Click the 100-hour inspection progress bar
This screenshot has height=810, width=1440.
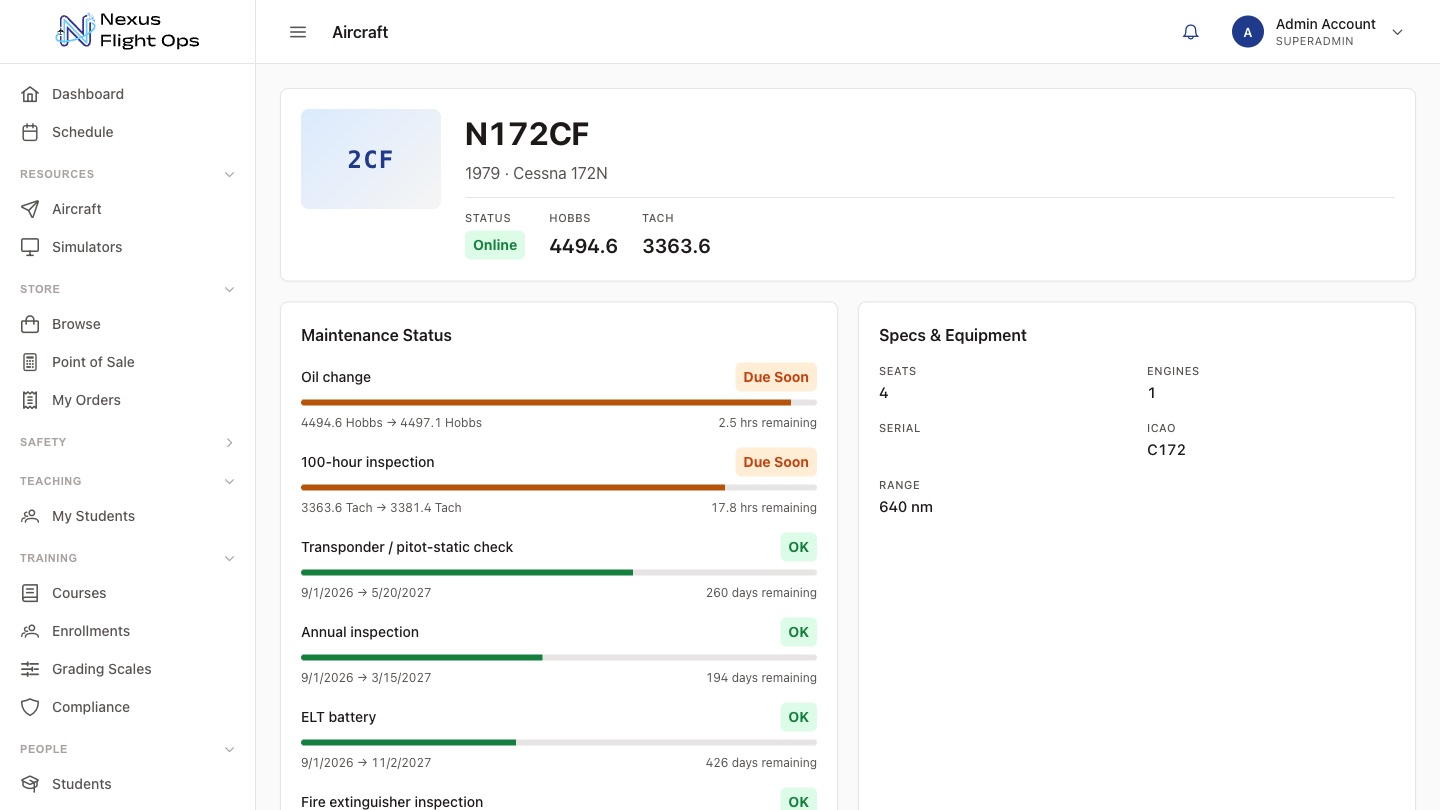(559, 487)
